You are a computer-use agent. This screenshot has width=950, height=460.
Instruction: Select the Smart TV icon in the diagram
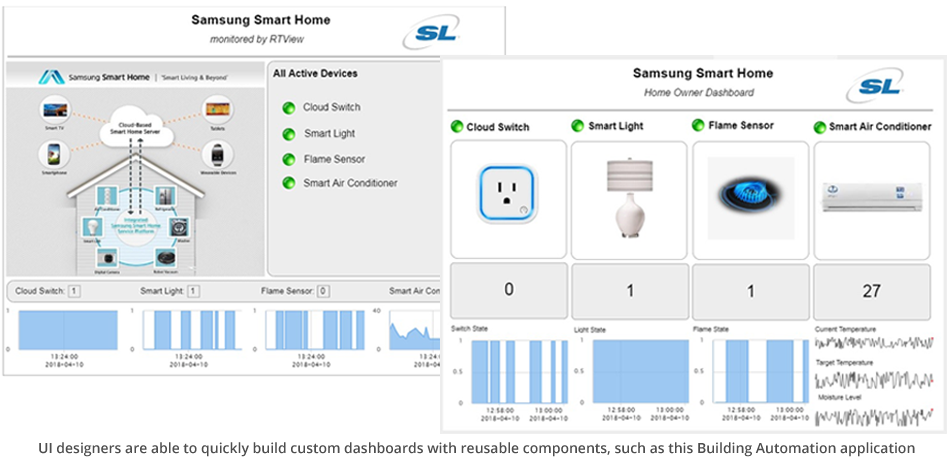tap(55, 112)
